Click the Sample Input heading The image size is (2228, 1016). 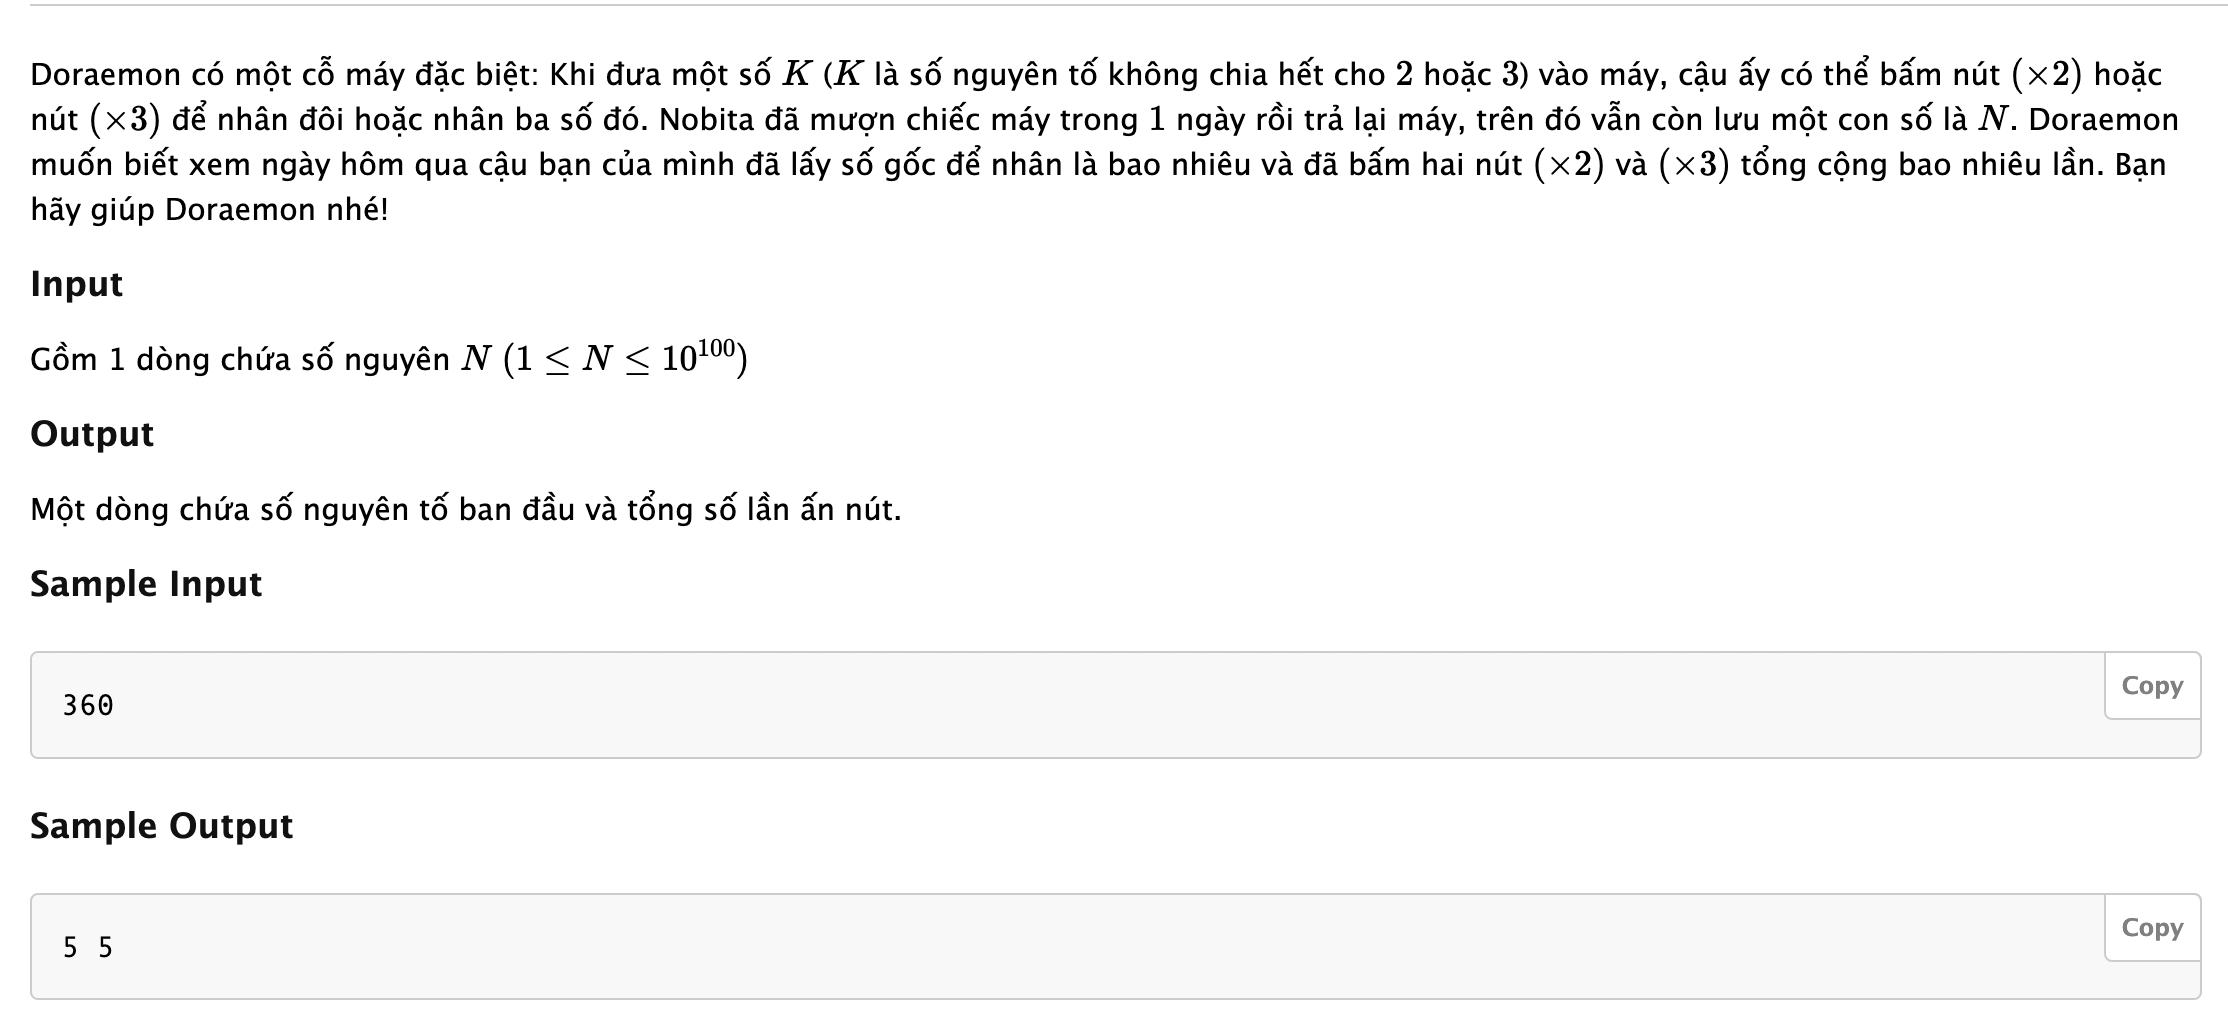tap(146, 584)
